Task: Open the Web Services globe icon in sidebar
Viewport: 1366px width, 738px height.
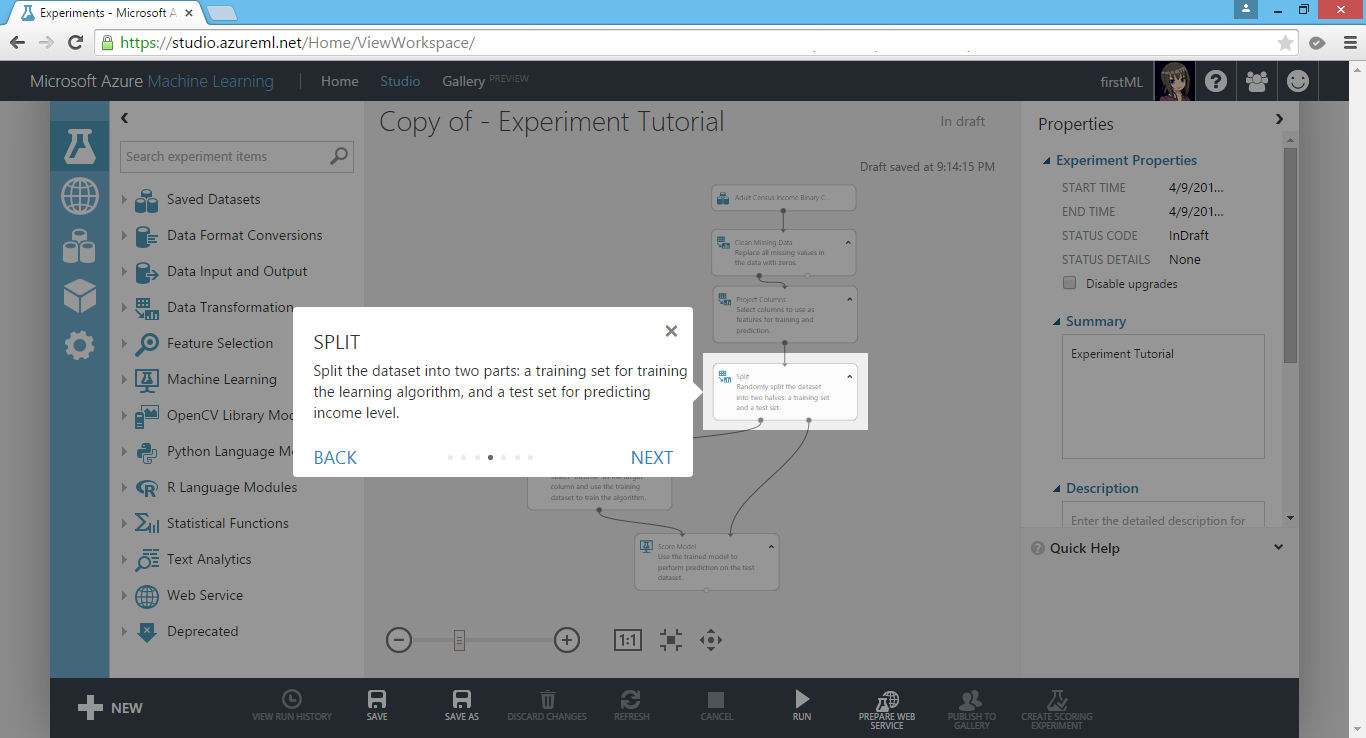Action: click(79, 196)
